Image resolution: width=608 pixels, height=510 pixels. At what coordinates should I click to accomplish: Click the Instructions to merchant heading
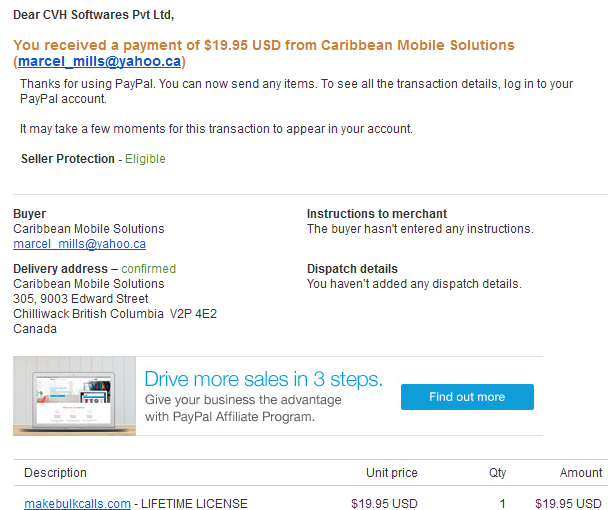point(377,214)
